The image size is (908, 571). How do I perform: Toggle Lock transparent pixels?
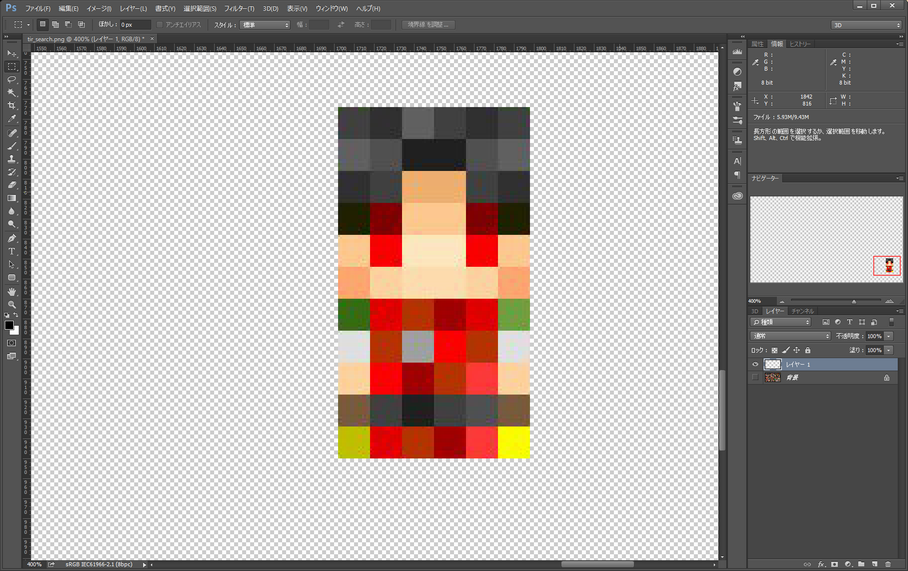point(774,350)
